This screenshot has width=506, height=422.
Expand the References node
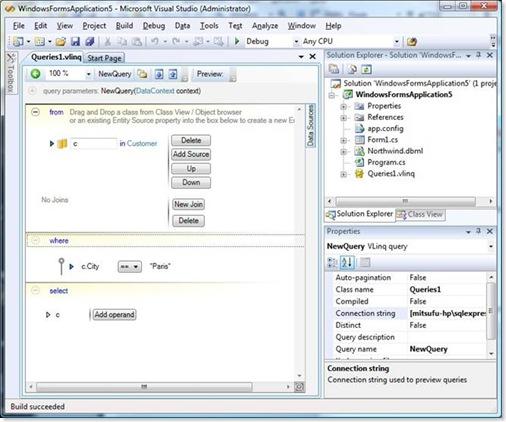pyautogui.click(x=343, y=118)
